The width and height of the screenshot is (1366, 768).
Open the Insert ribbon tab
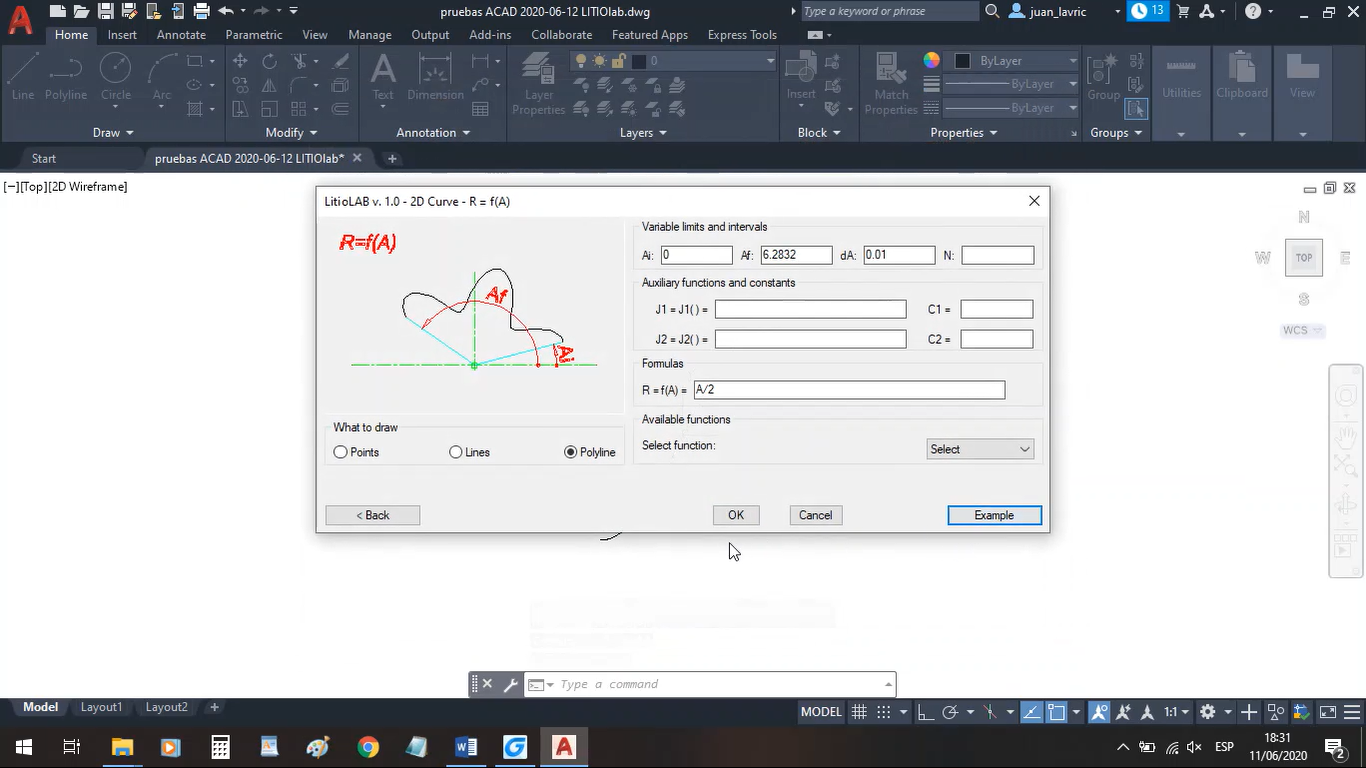click(x=122, y=34)
